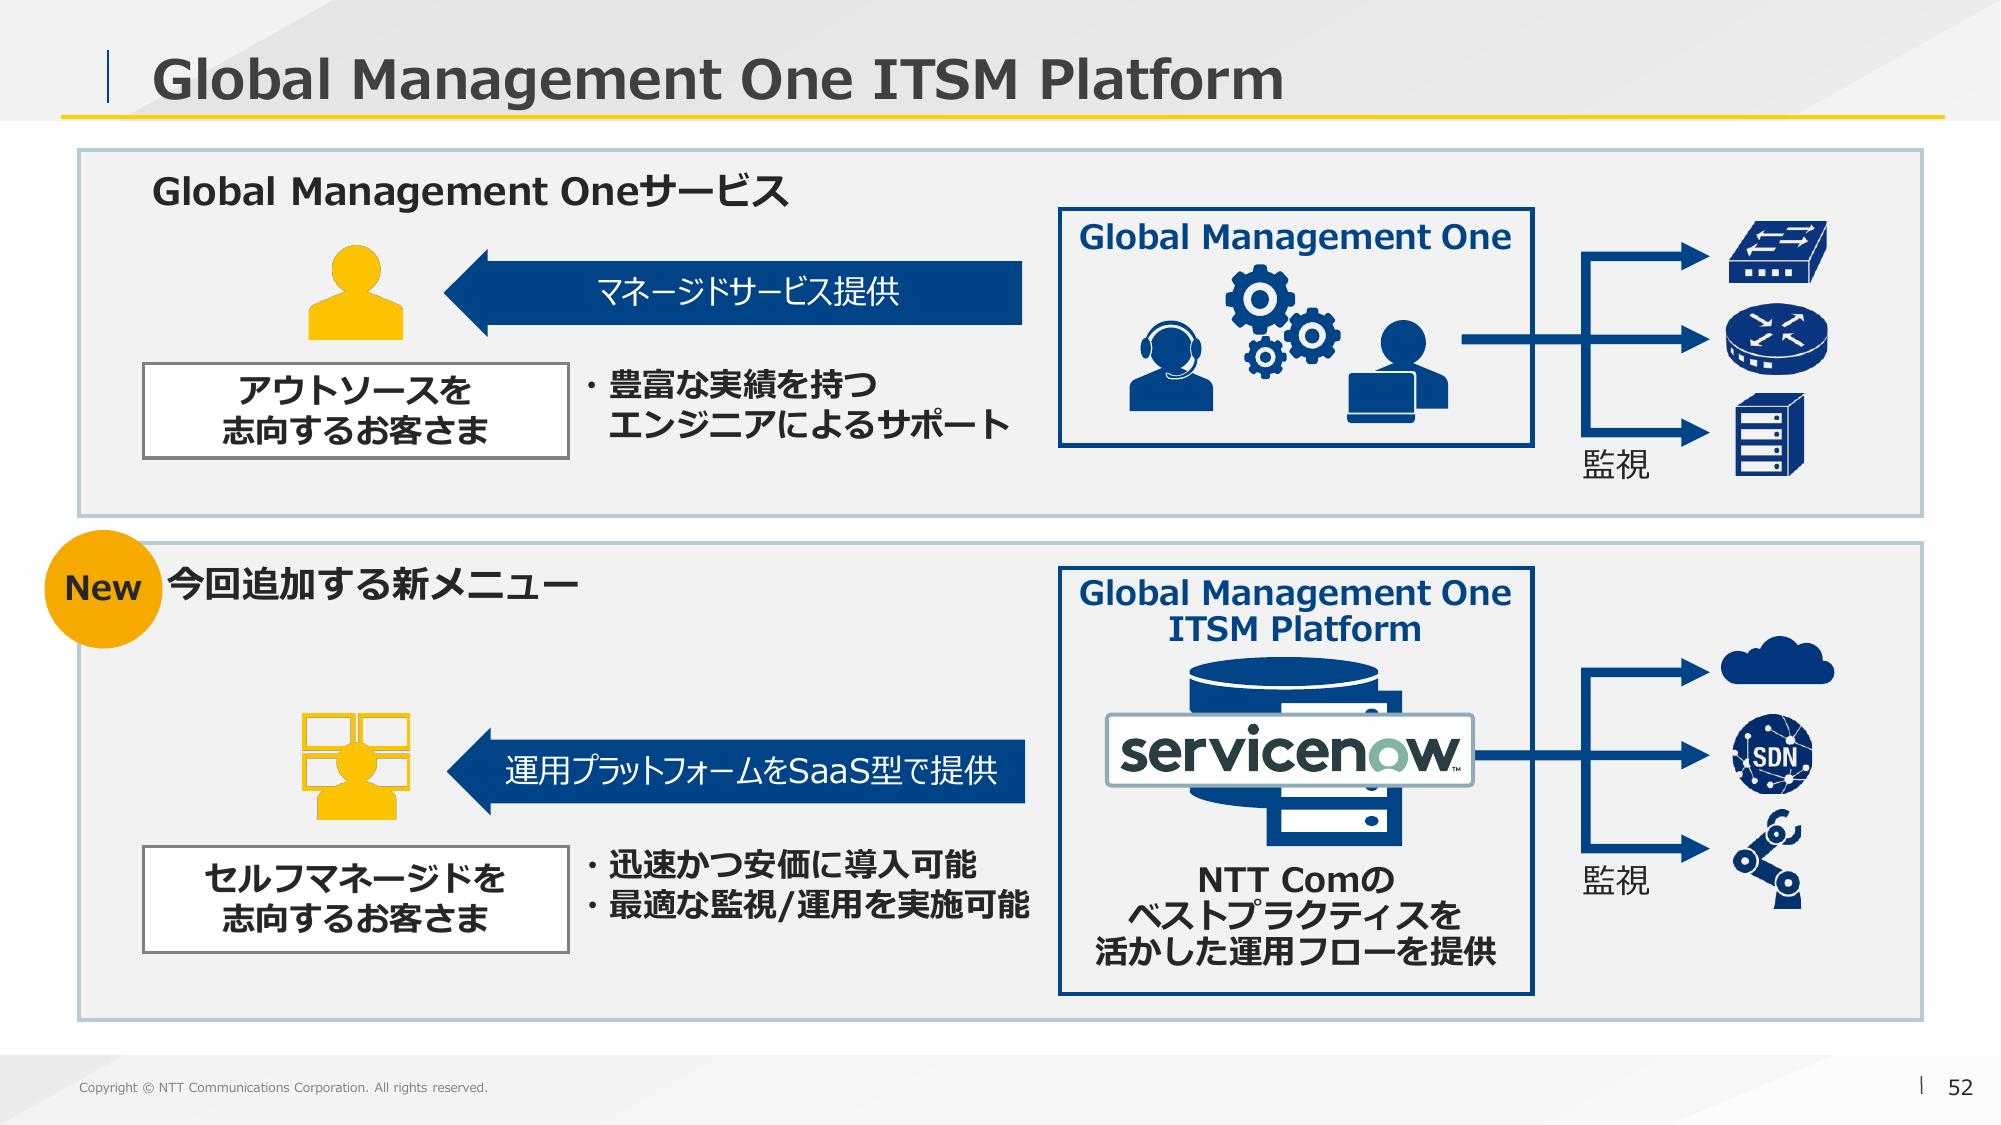Click the engineer with laptop icon
Screen dimensions: 2001x1125
pos(1397,371)
